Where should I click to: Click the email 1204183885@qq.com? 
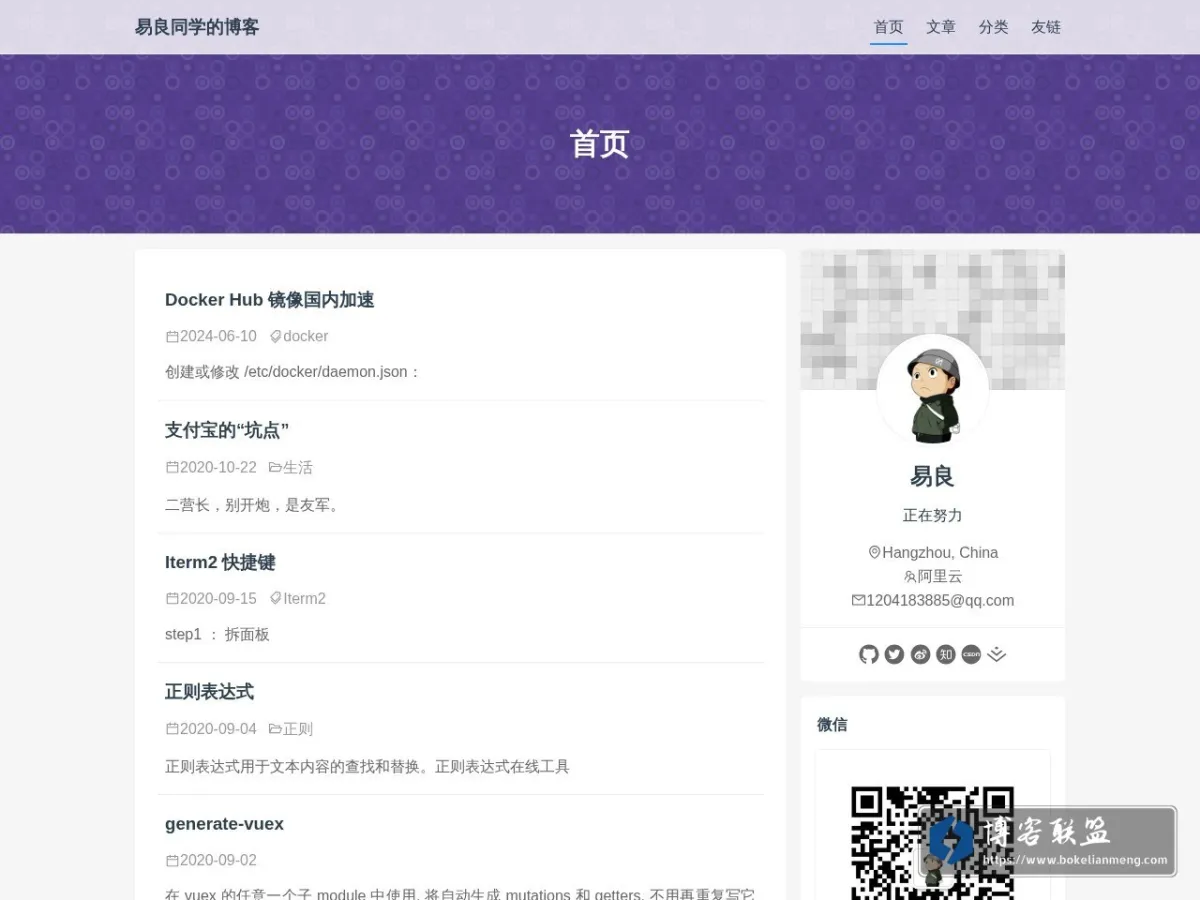coord(940,600)
